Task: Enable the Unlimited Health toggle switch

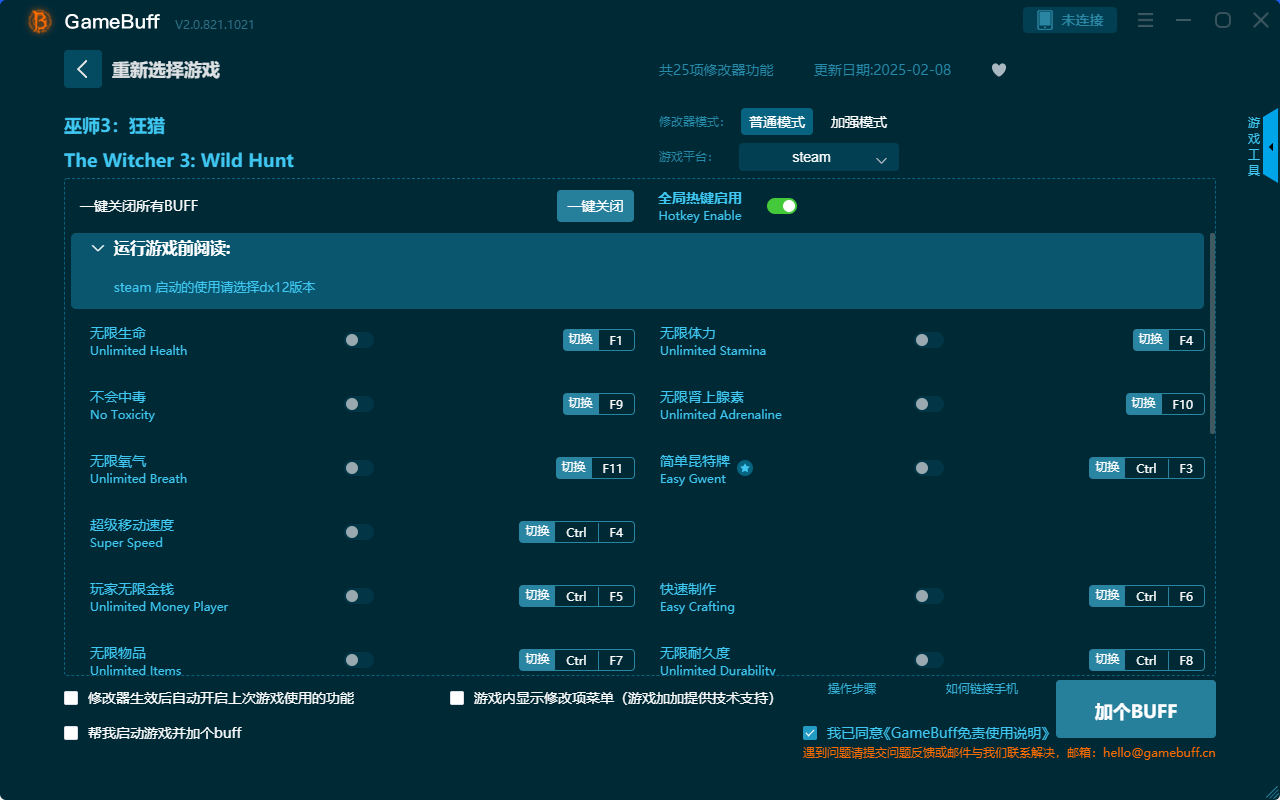Action: 358,340
